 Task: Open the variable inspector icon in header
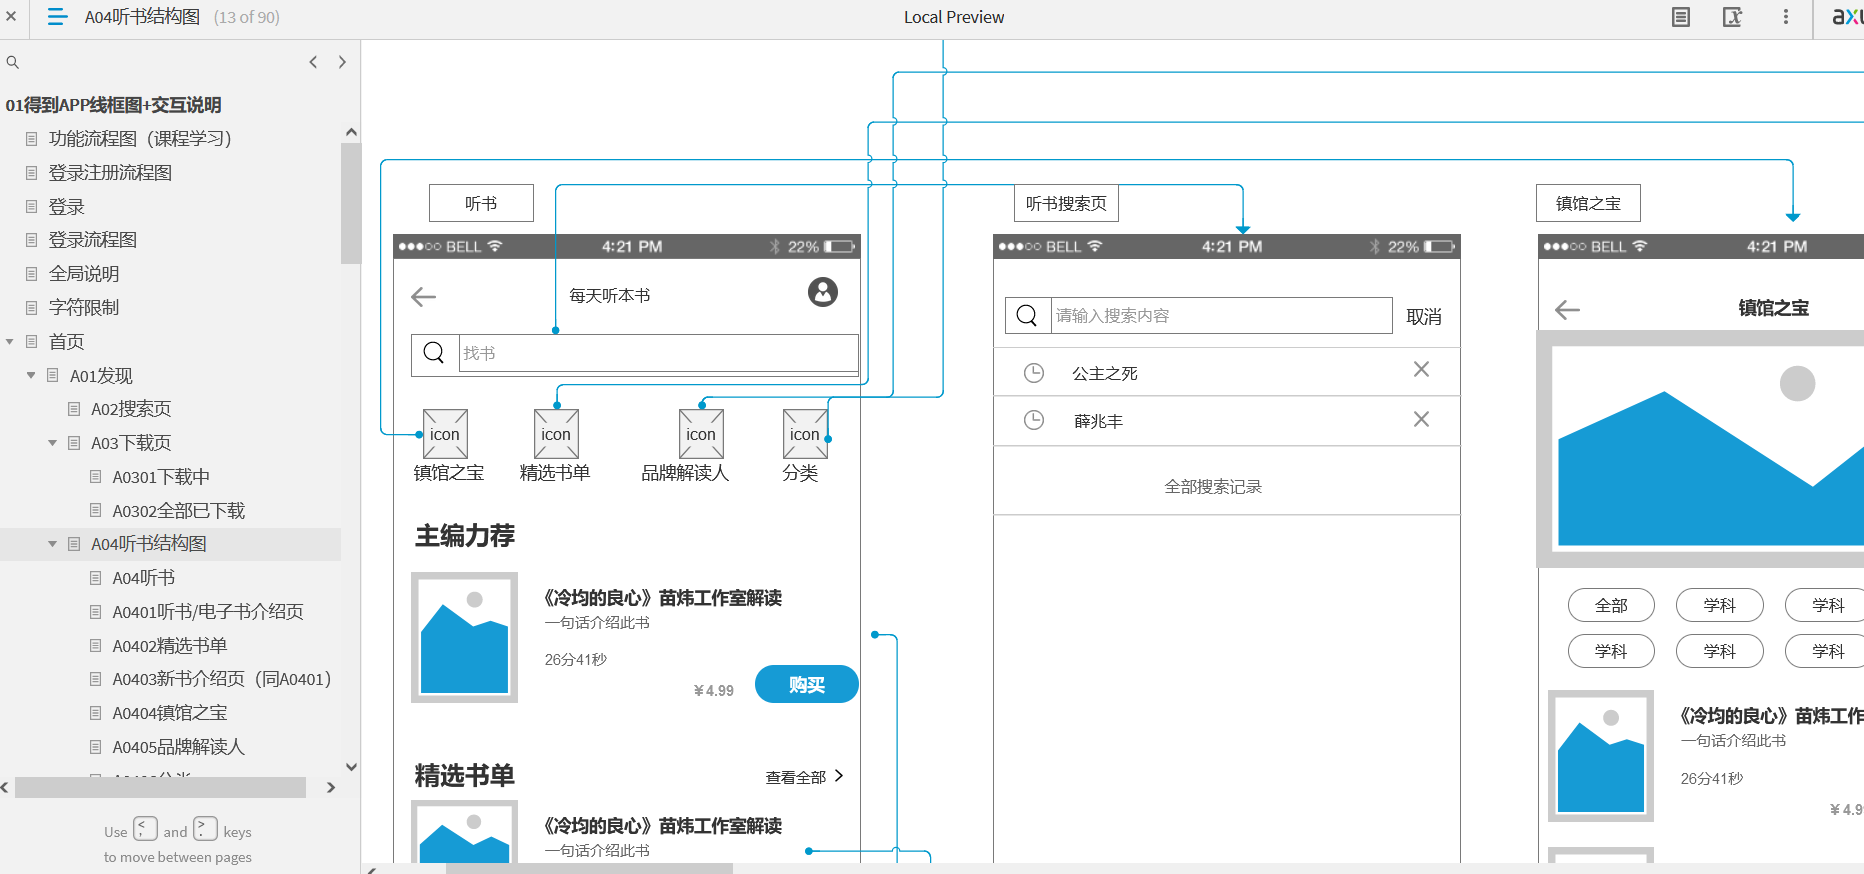point(1733,17)
